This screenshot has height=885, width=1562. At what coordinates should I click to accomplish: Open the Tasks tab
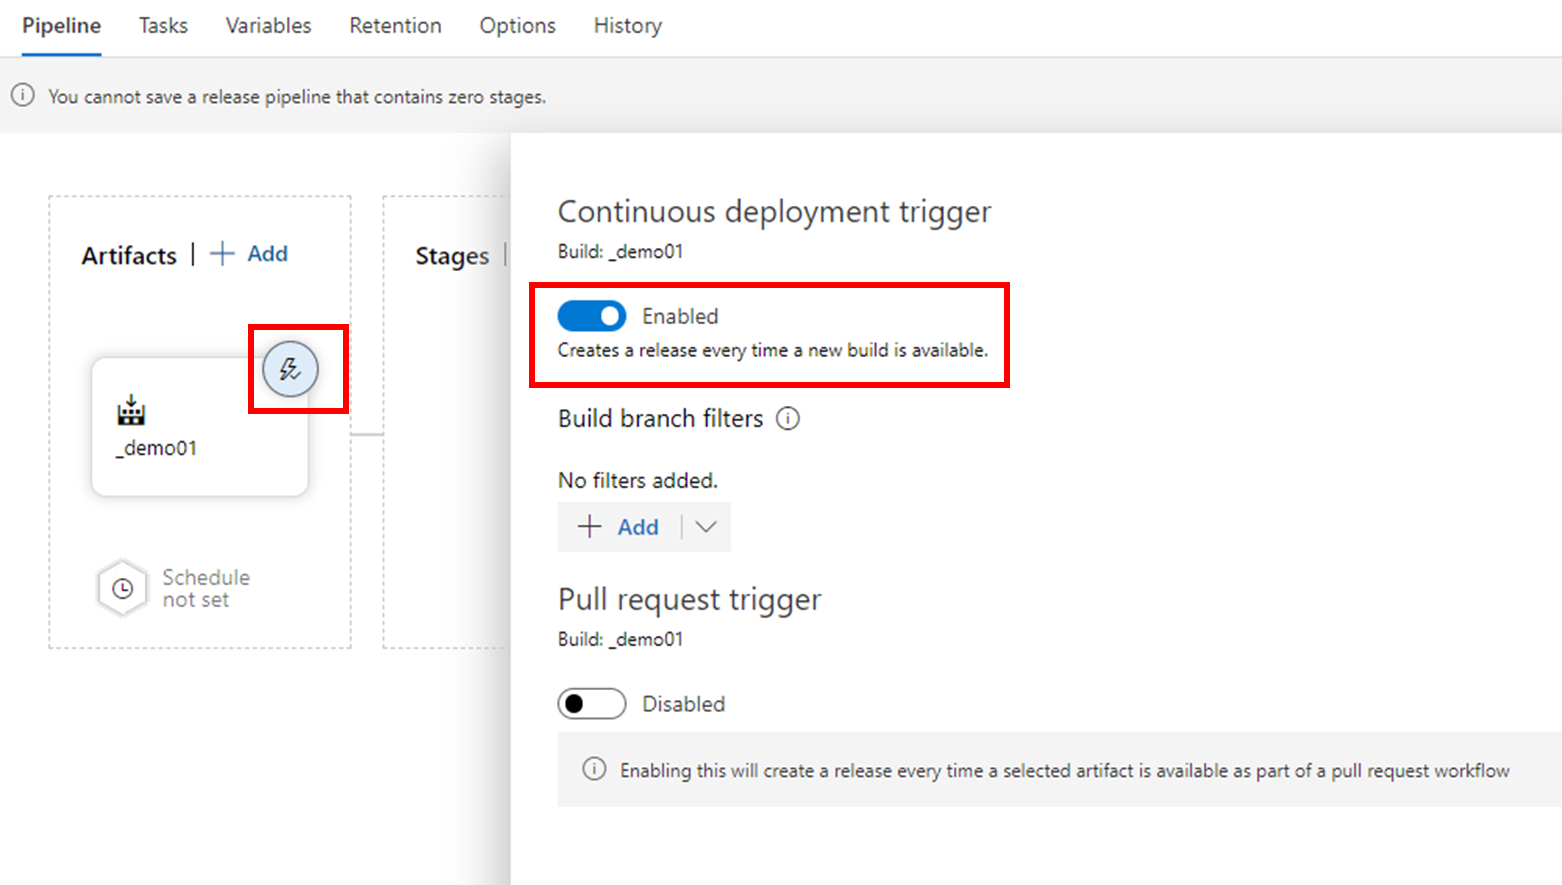163,26
